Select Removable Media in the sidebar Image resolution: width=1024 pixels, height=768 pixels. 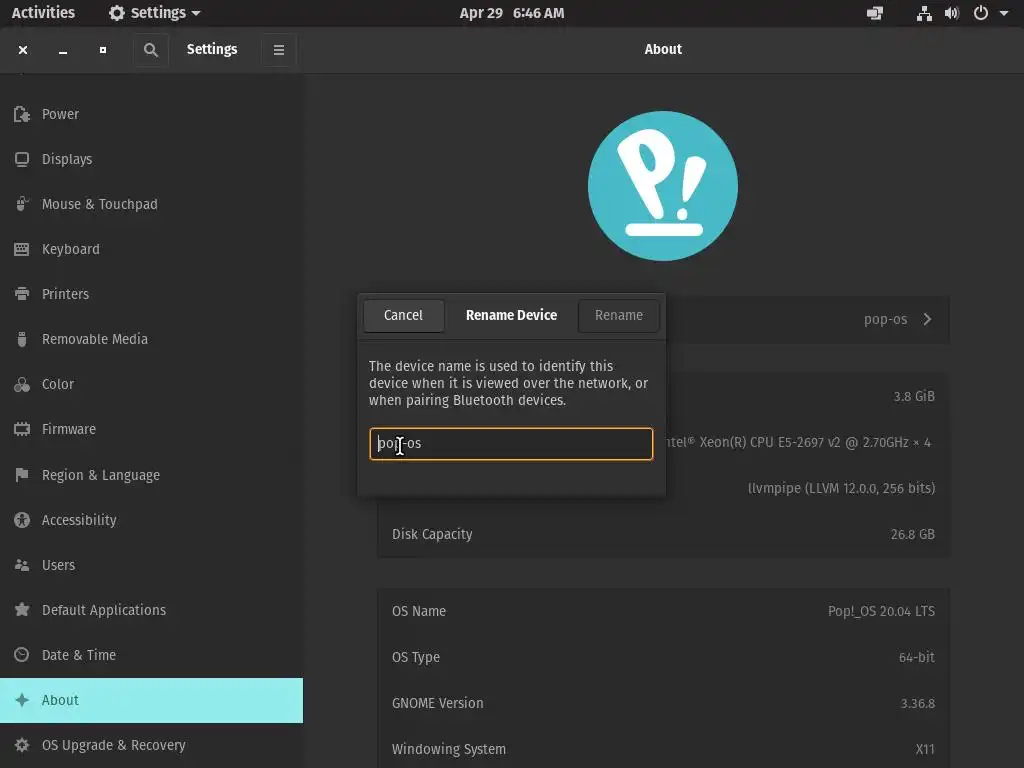click(152, 340)
